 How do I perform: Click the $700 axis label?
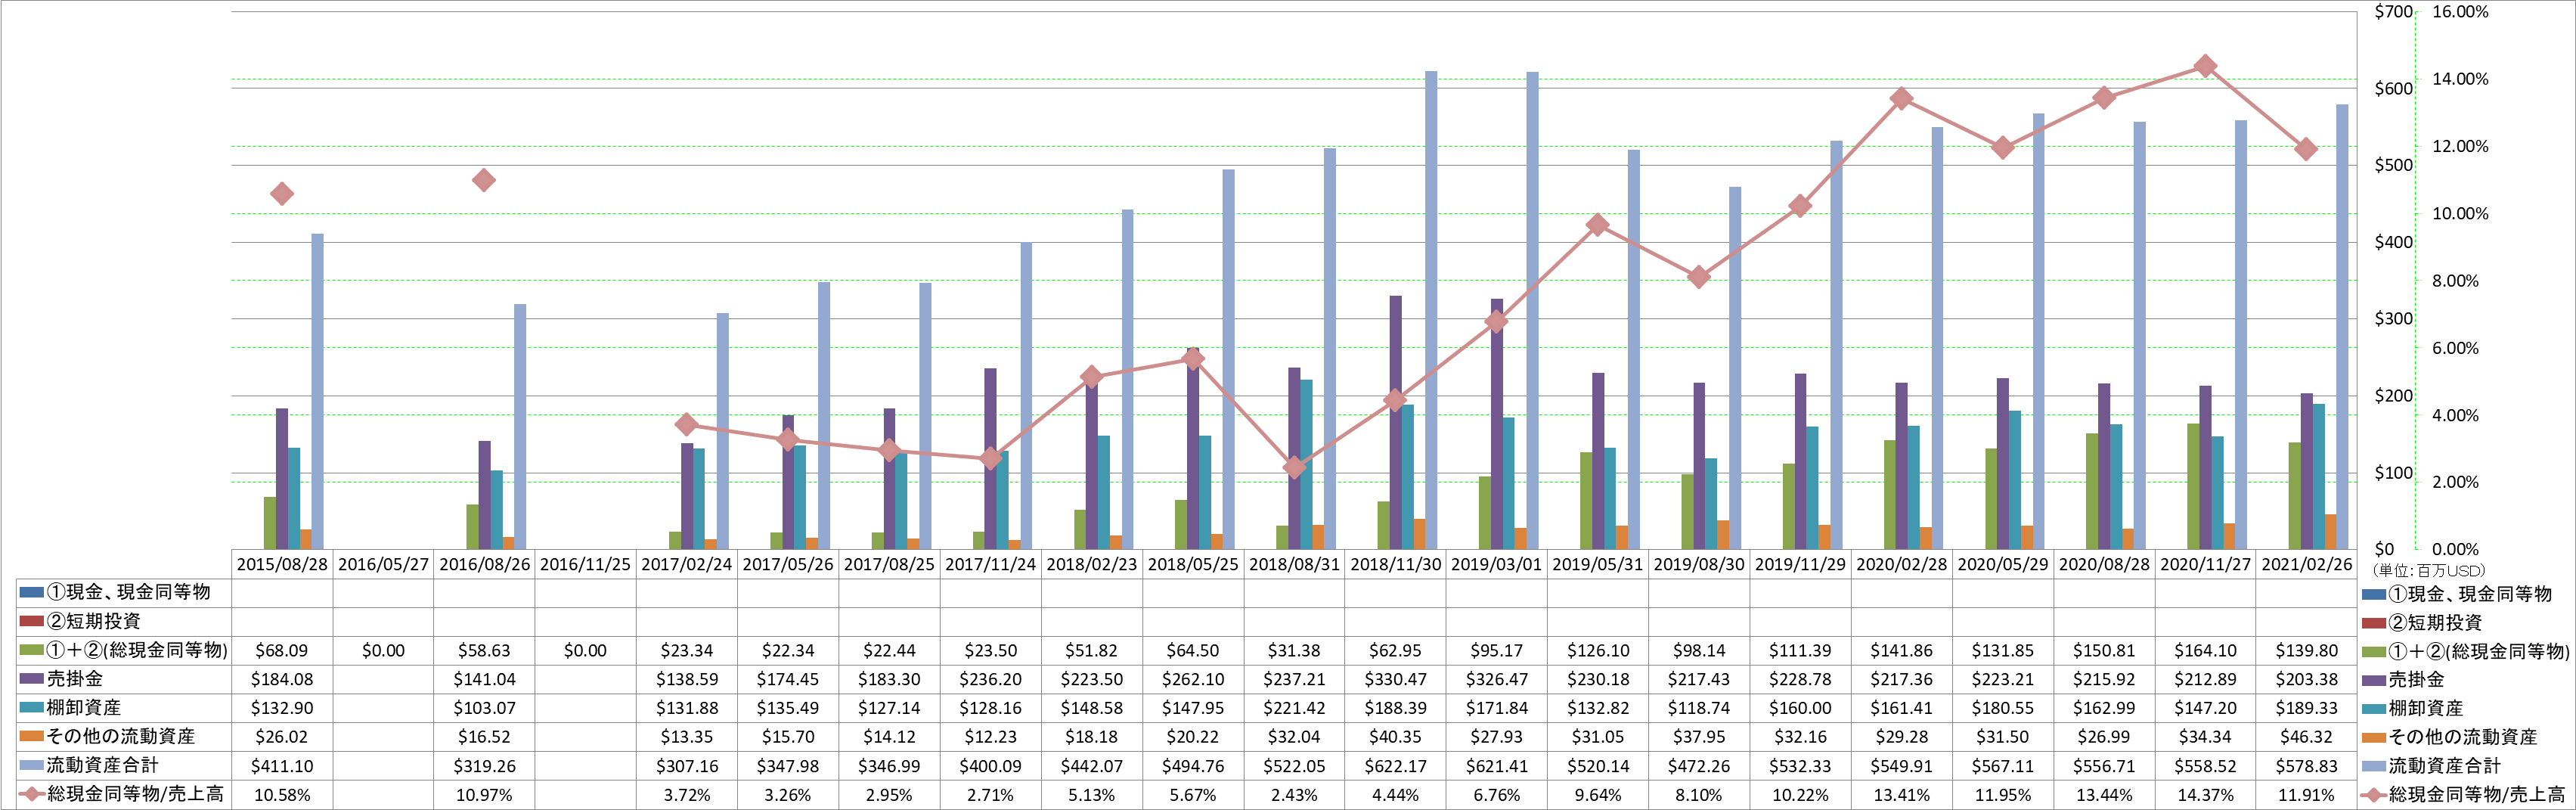pos(2393,12)
